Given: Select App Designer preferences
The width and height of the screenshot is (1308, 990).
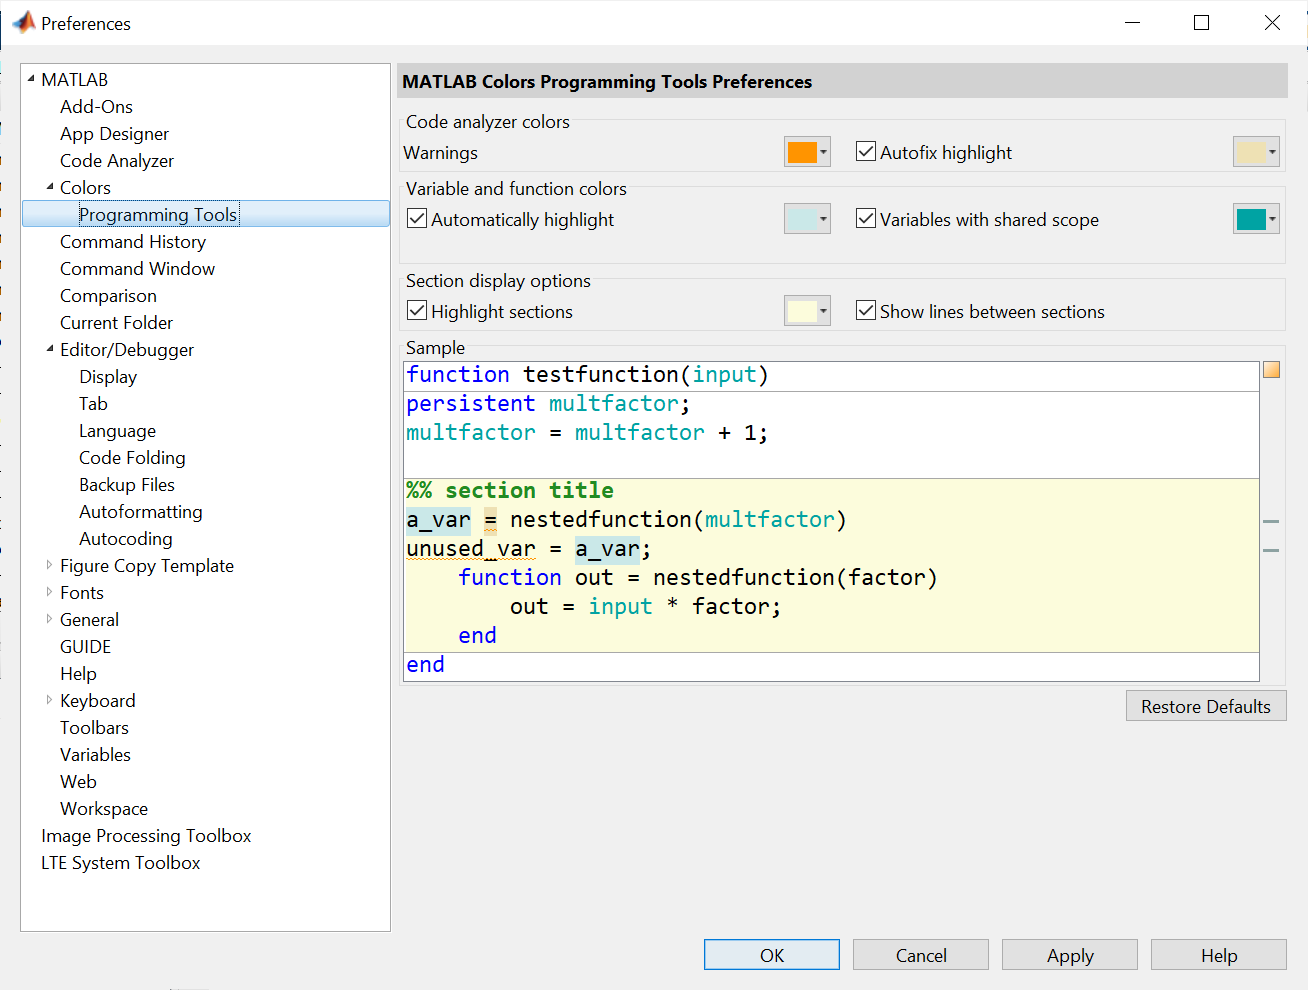Looking at the screenshot, I should [x=114, y=133].
